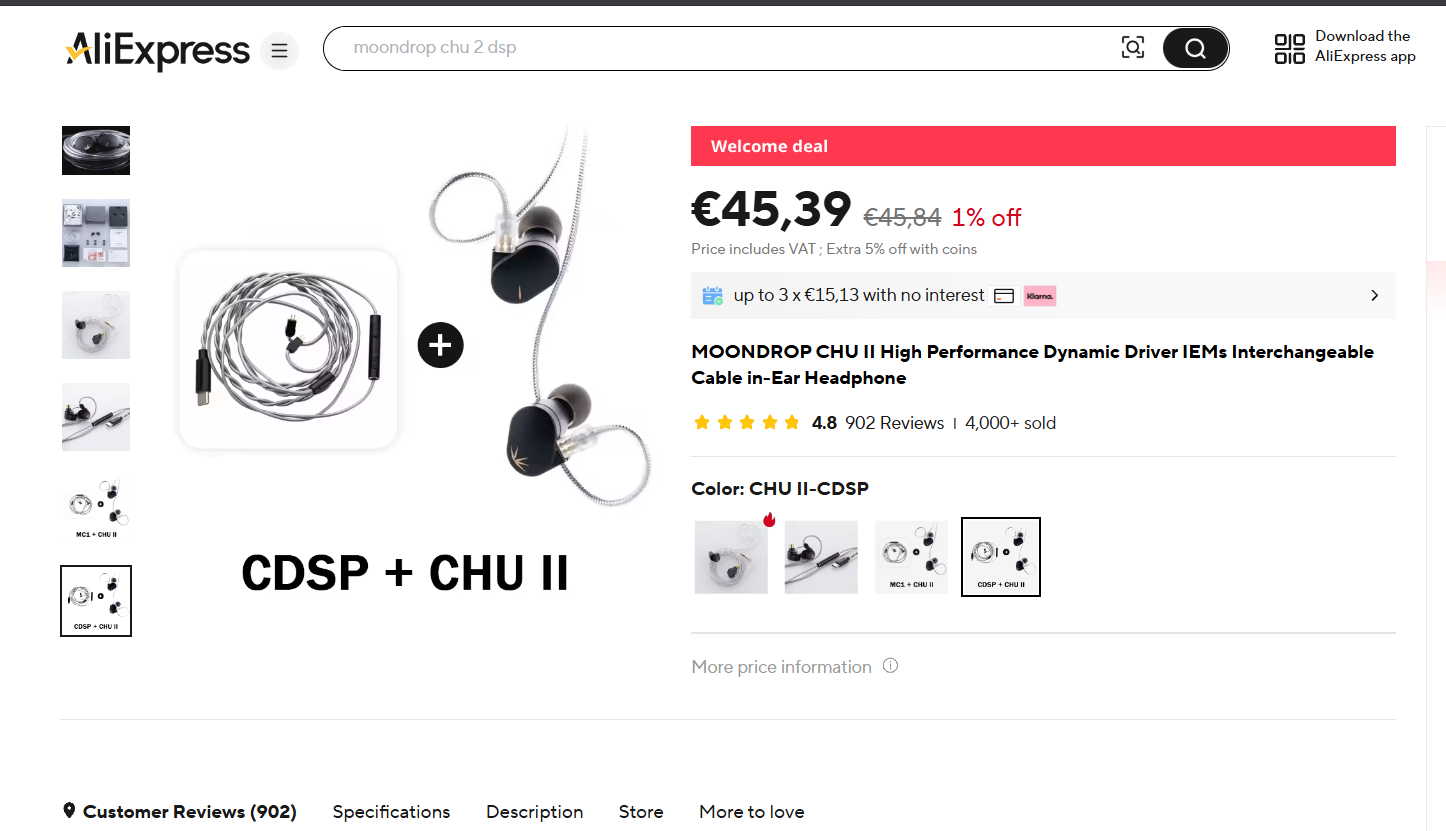Open the Specifications tab
Image resolution: width=1446 pixels, height=831 pixels.
tap(391, 812)
